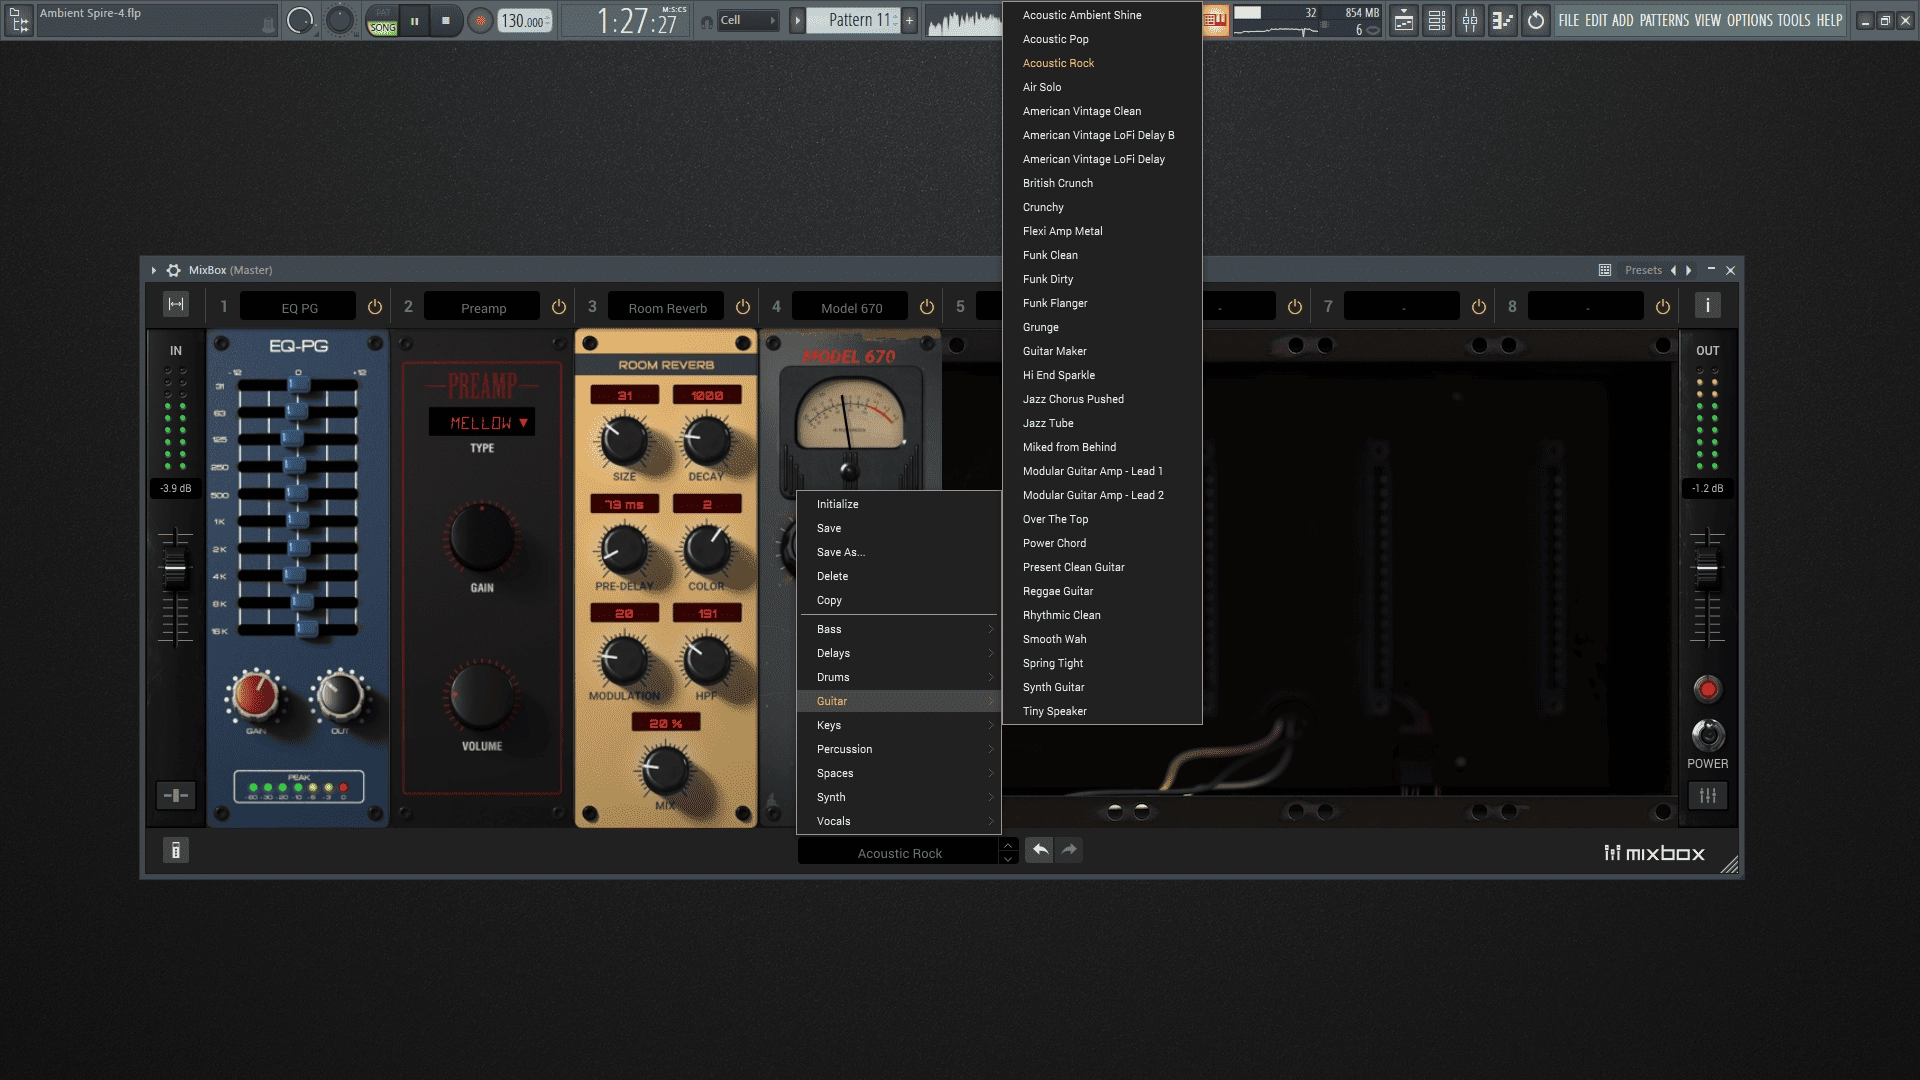Add new pattern with plus button

pyautogui.click(x=909, y=20)
